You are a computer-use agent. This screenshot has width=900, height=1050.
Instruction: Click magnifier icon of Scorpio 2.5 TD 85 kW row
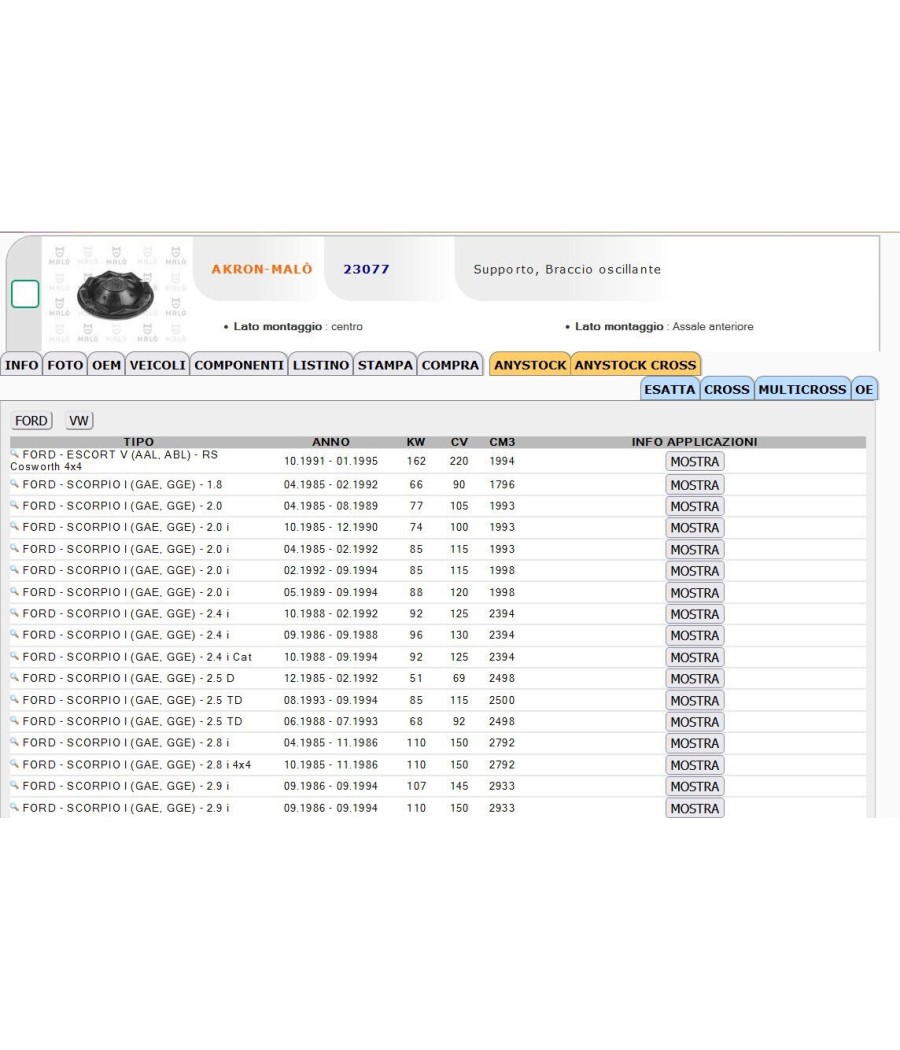click(15, 698)
